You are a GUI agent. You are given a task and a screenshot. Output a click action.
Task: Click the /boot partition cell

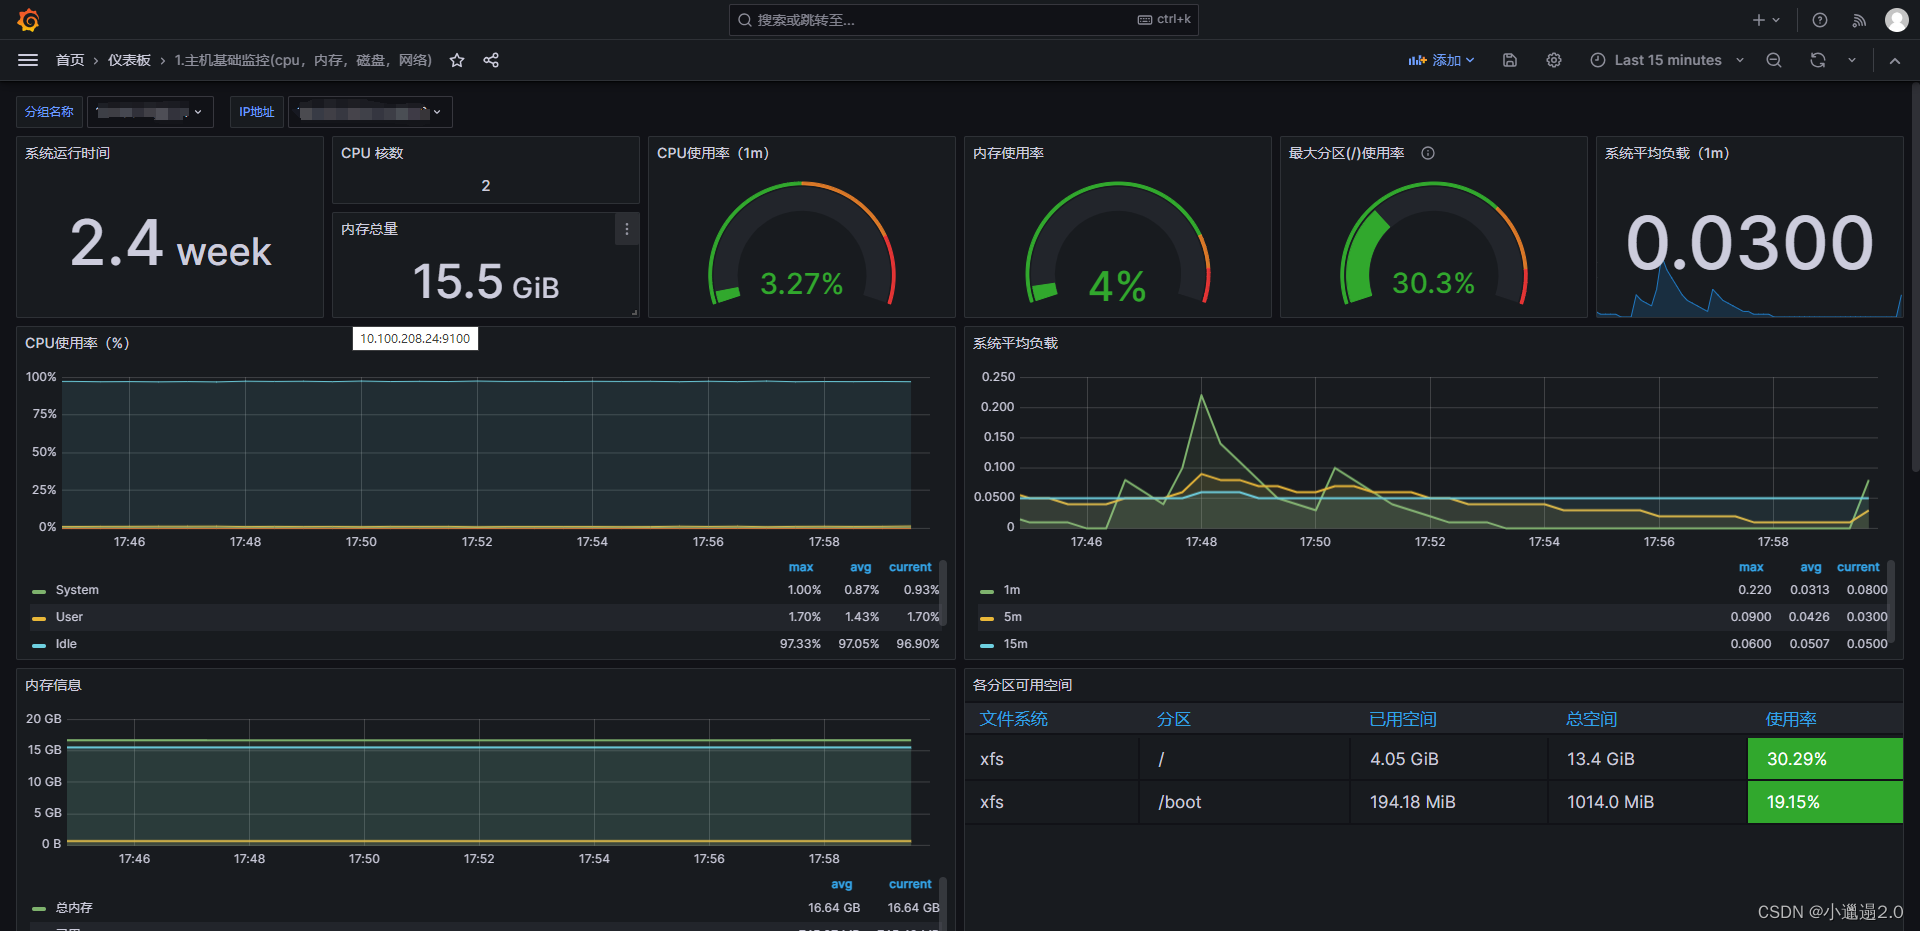[1244, 802]
